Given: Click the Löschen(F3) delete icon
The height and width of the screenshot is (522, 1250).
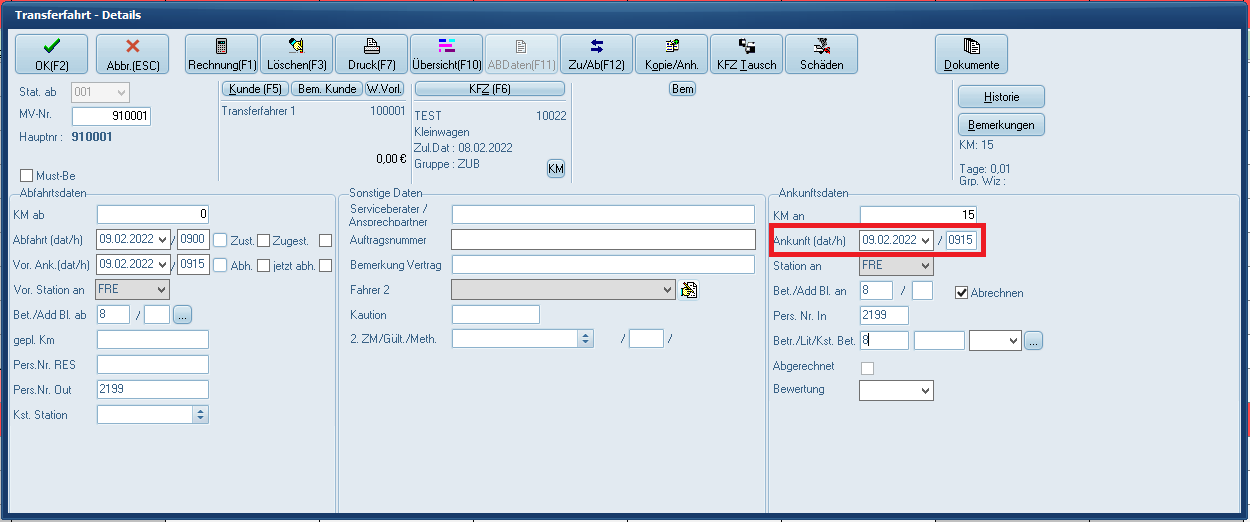Looking at the screenshot, I should pyautogui.click(x=296, y=54).
